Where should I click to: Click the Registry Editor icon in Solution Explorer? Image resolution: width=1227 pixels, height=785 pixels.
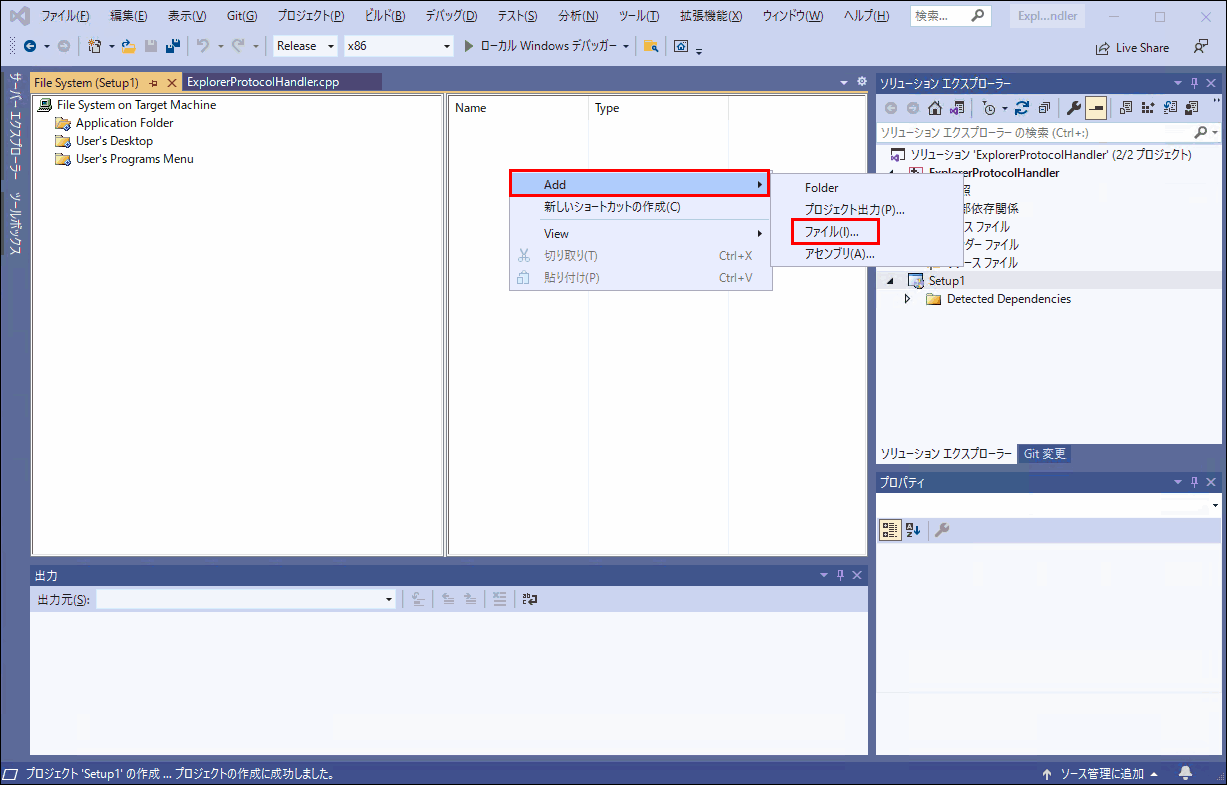[x=1147, y=108]
